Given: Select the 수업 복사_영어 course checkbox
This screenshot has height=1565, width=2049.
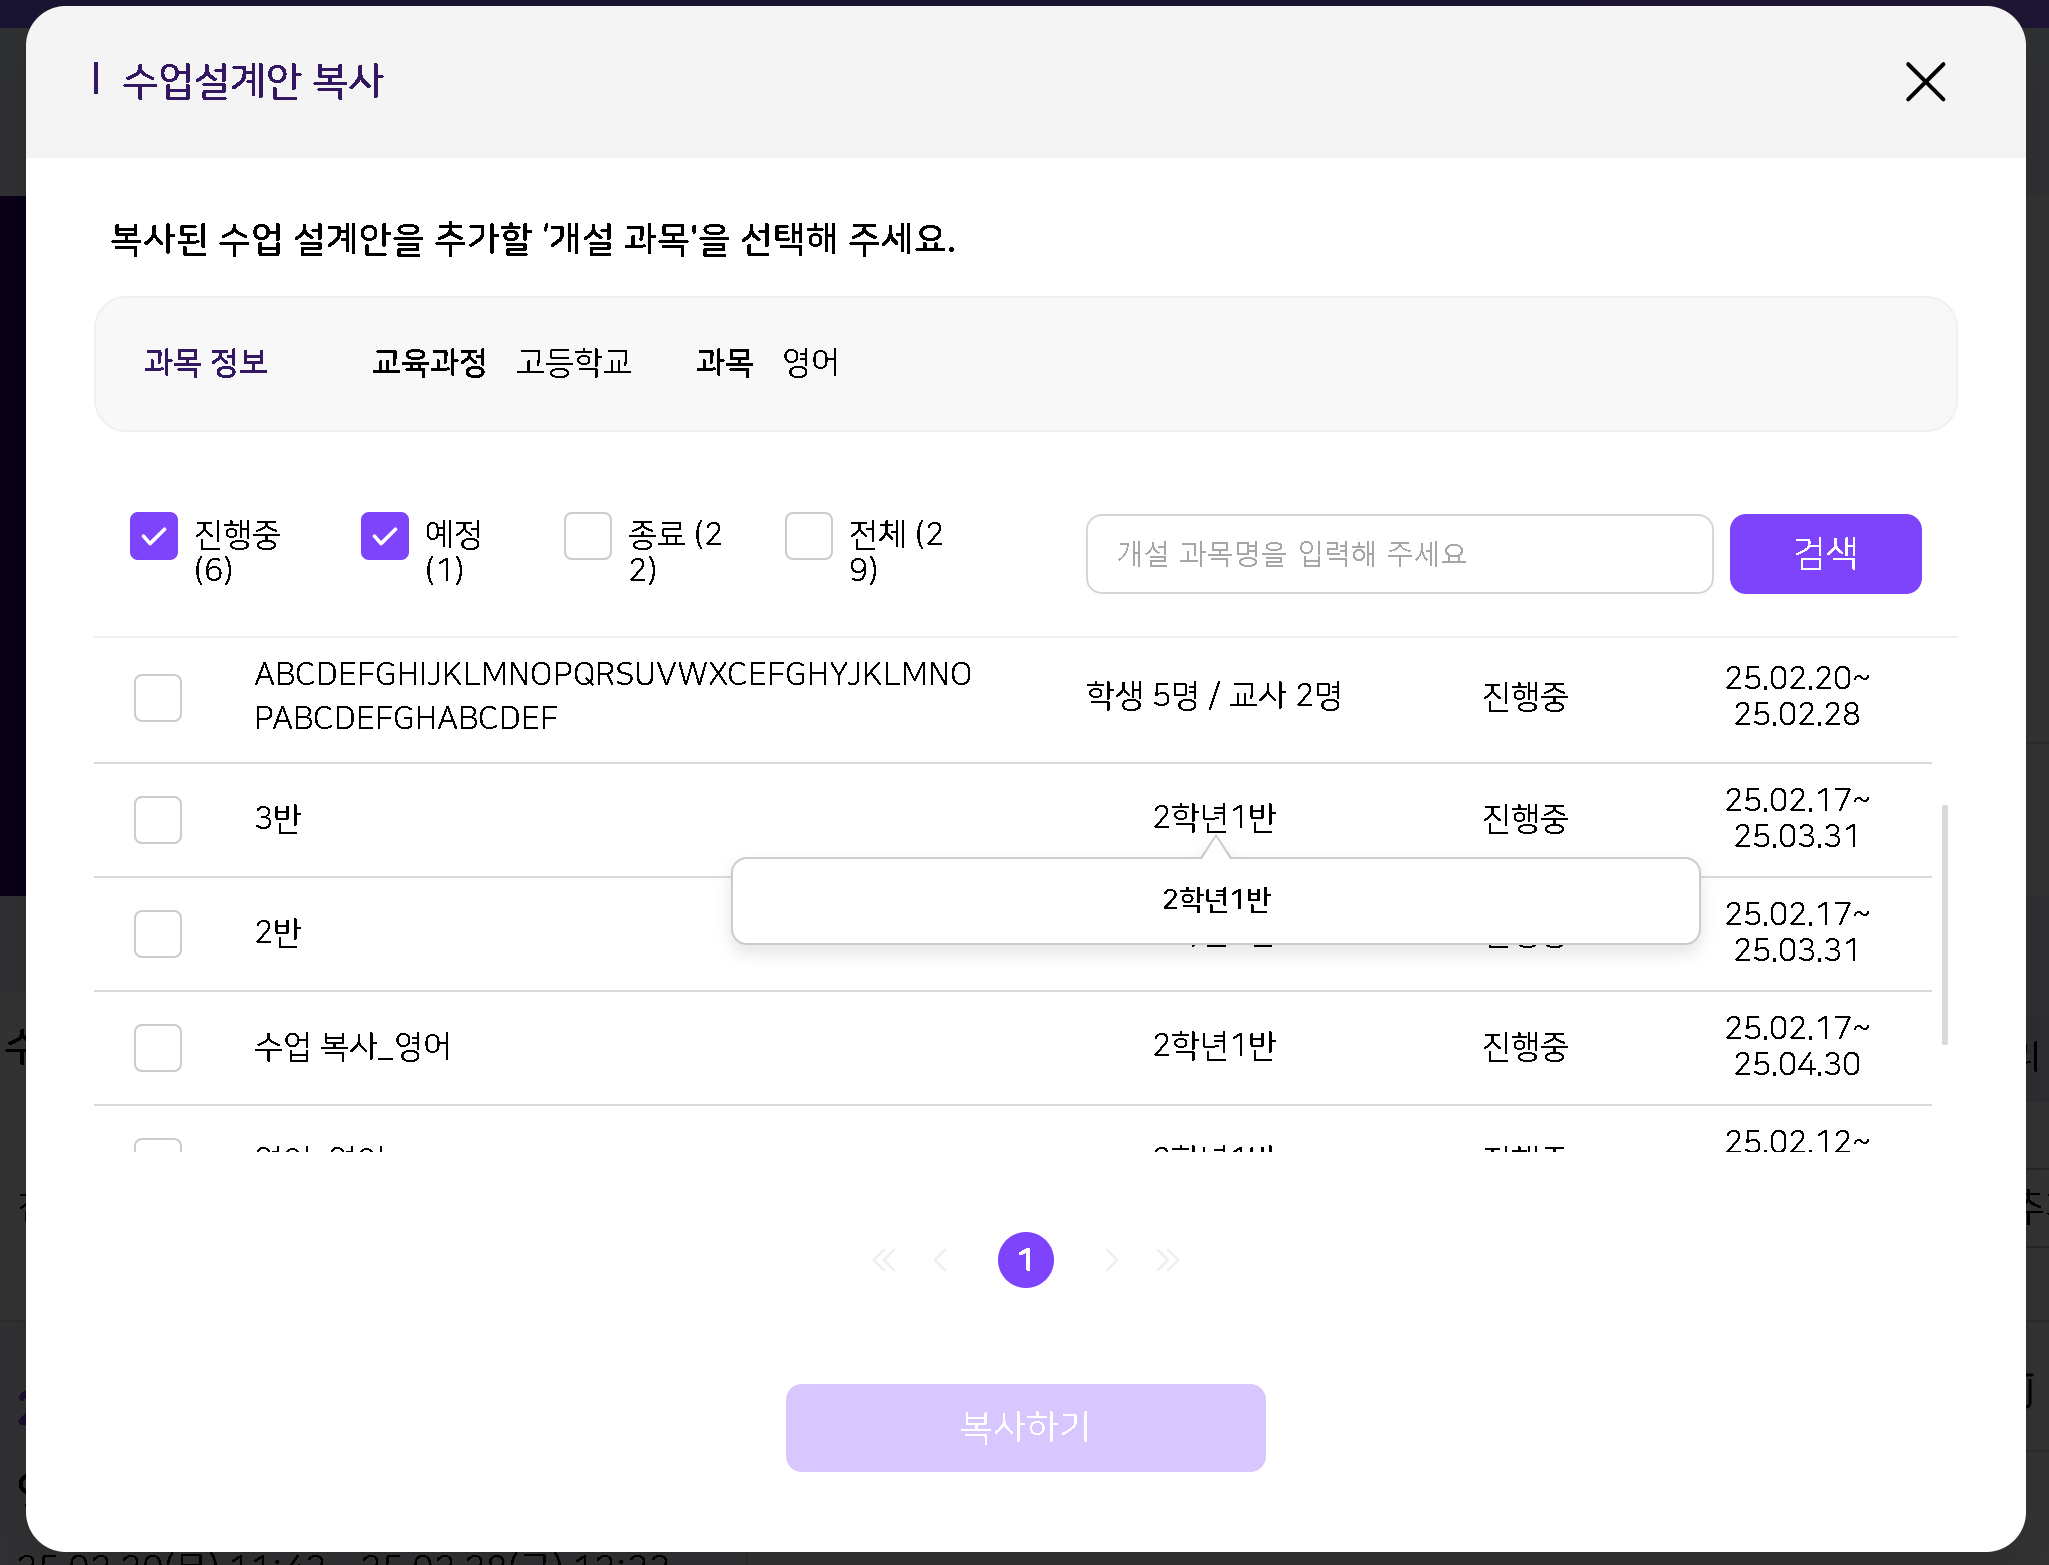Looking at the screenshot, I should click(x=158, y=1048).
